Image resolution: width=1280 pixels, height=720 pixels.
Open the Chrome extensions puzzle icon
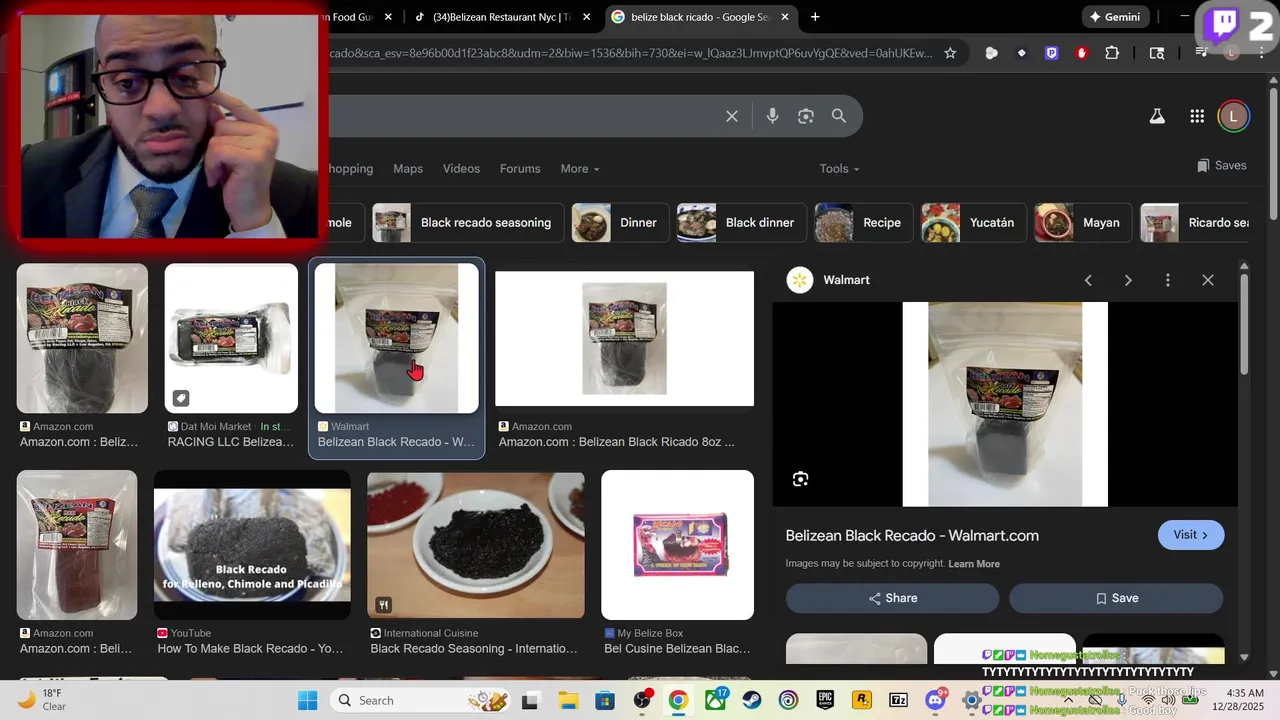coord(1112,53)
